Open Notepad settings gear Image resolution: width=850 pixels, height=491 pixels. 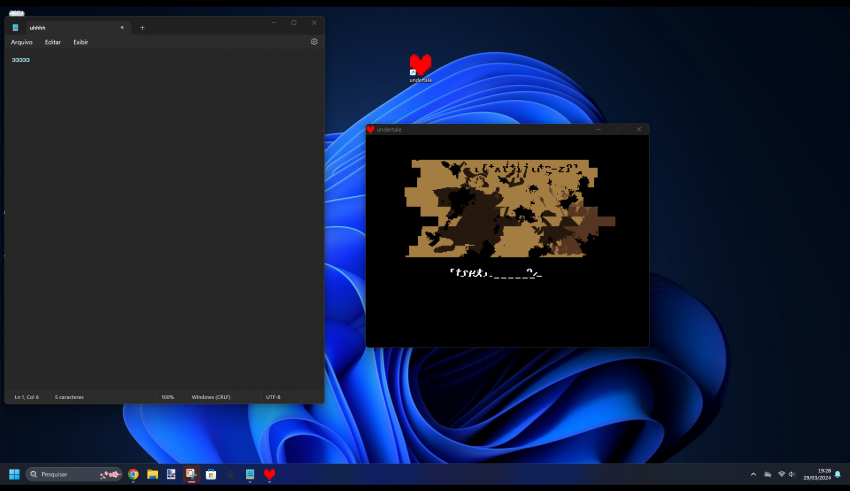(314, 42)
